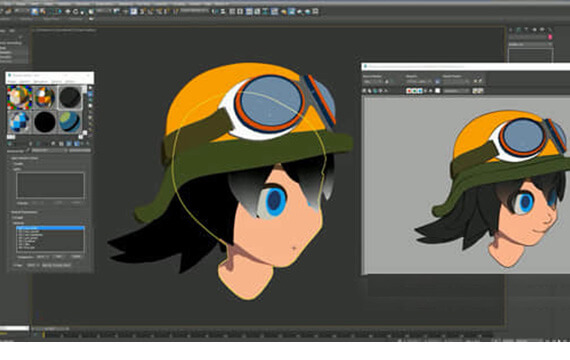Image resolution: width=570 pixels, height=360 pixels.
Task: Switch to Hierarchy tab in command panel
Action: (526, 30)
